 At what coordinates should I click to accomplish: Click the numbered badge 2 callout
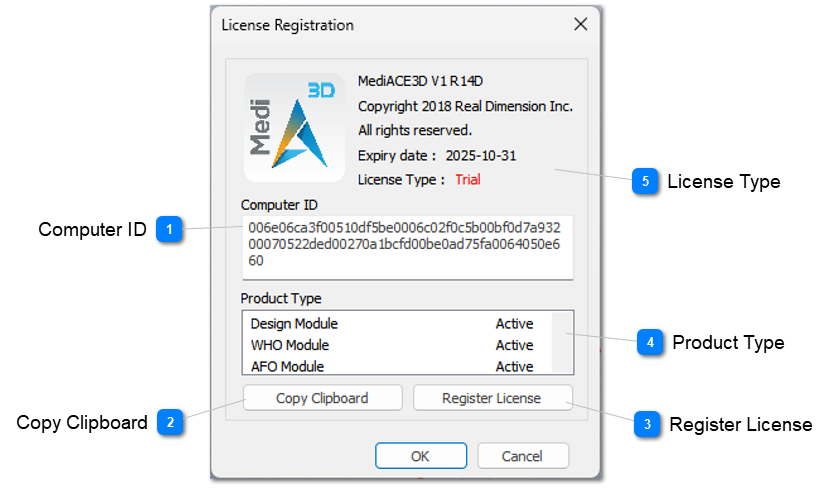point(170,423)
